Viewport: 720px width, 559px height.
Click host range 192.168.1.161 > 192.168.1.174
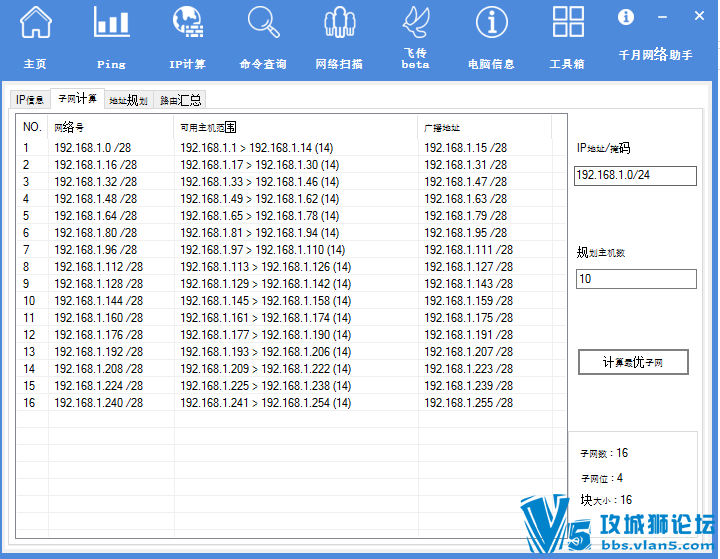(266, 318)
